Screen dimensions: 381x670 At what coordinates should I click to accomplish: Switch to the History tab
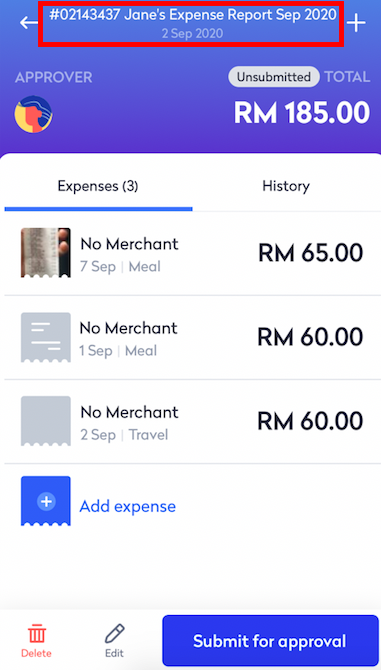click(286, 186)
